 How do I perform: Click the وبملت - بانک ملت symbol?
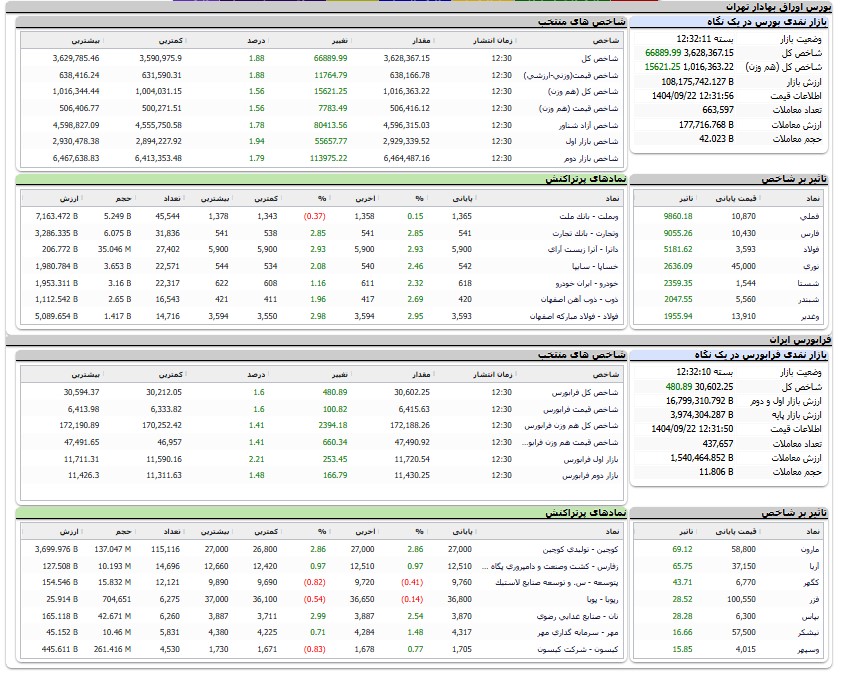(589, 216)
